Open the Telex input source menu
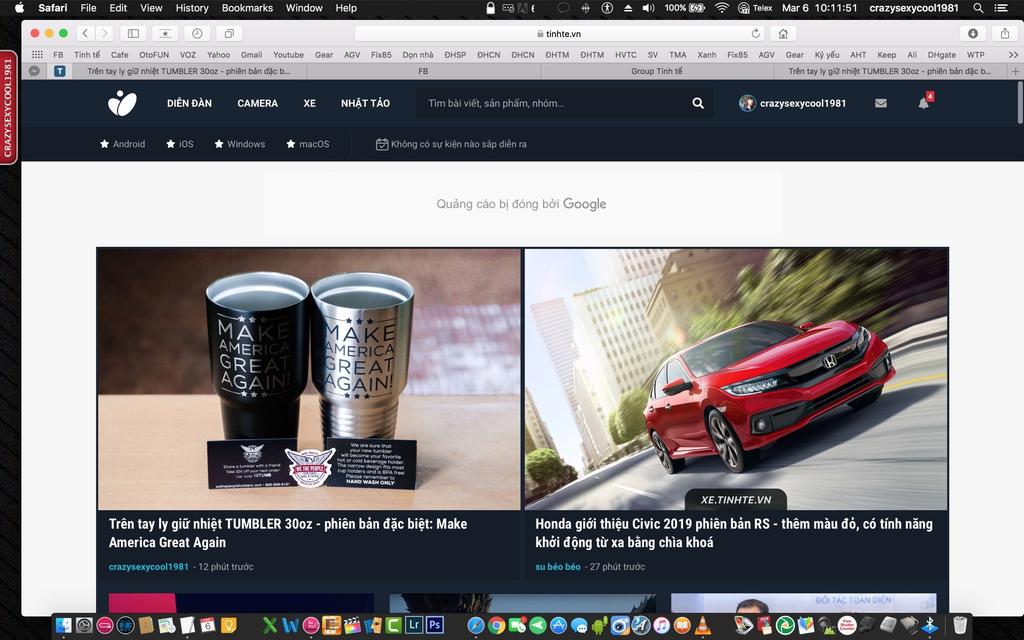The height and width of the screenshot is (640, 1024). coord(755,8)
